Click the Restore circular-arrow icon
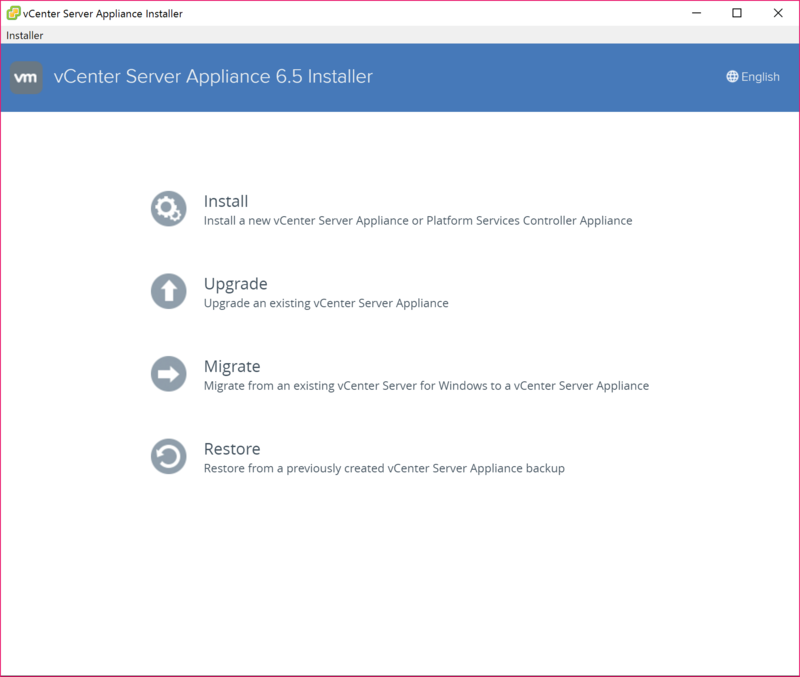Viewport: 800px width, 677px height. (x=168, y=457)
